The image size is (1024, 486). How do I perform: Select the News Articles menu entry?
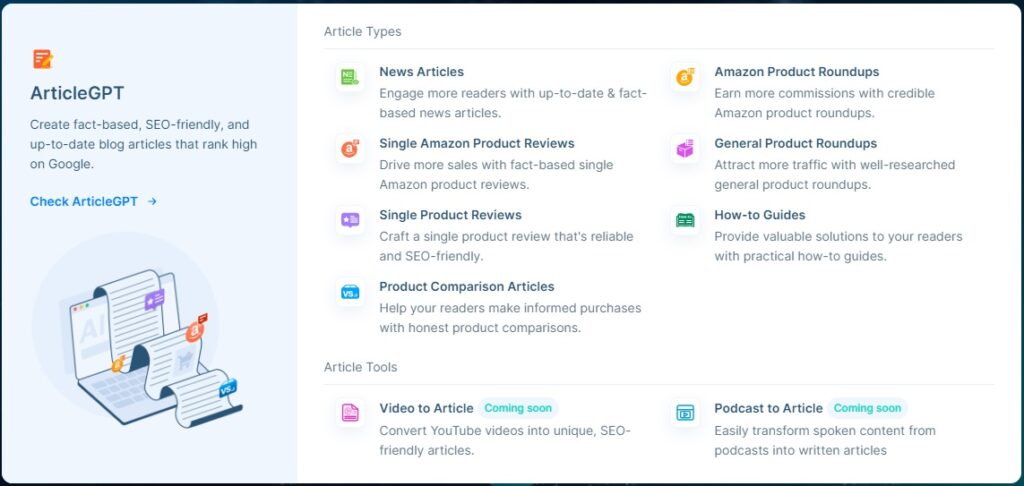(x=421, y=72)
